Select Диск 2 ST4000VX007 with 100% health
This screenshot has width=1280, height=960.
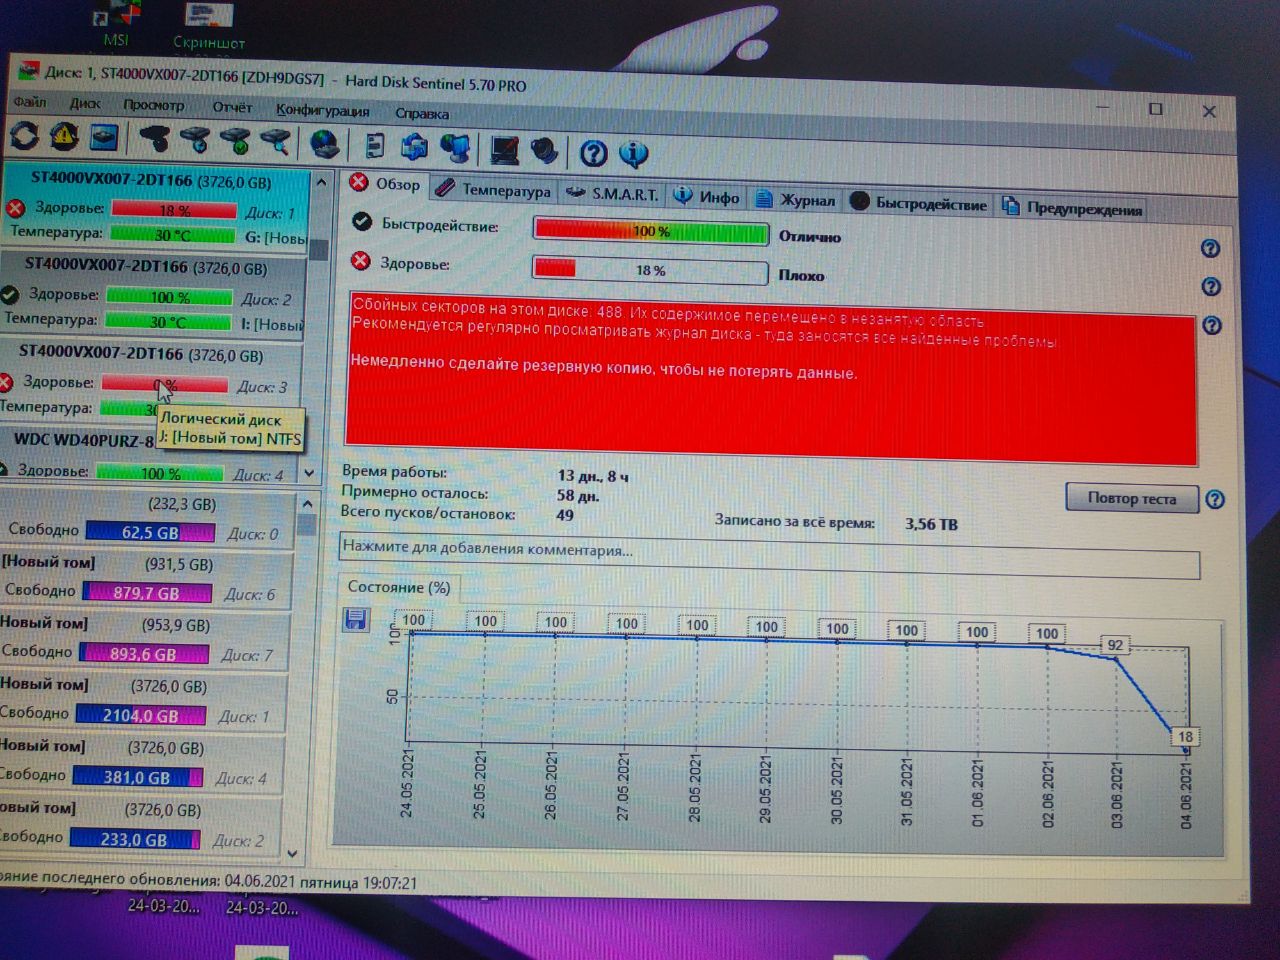[152, 293]
